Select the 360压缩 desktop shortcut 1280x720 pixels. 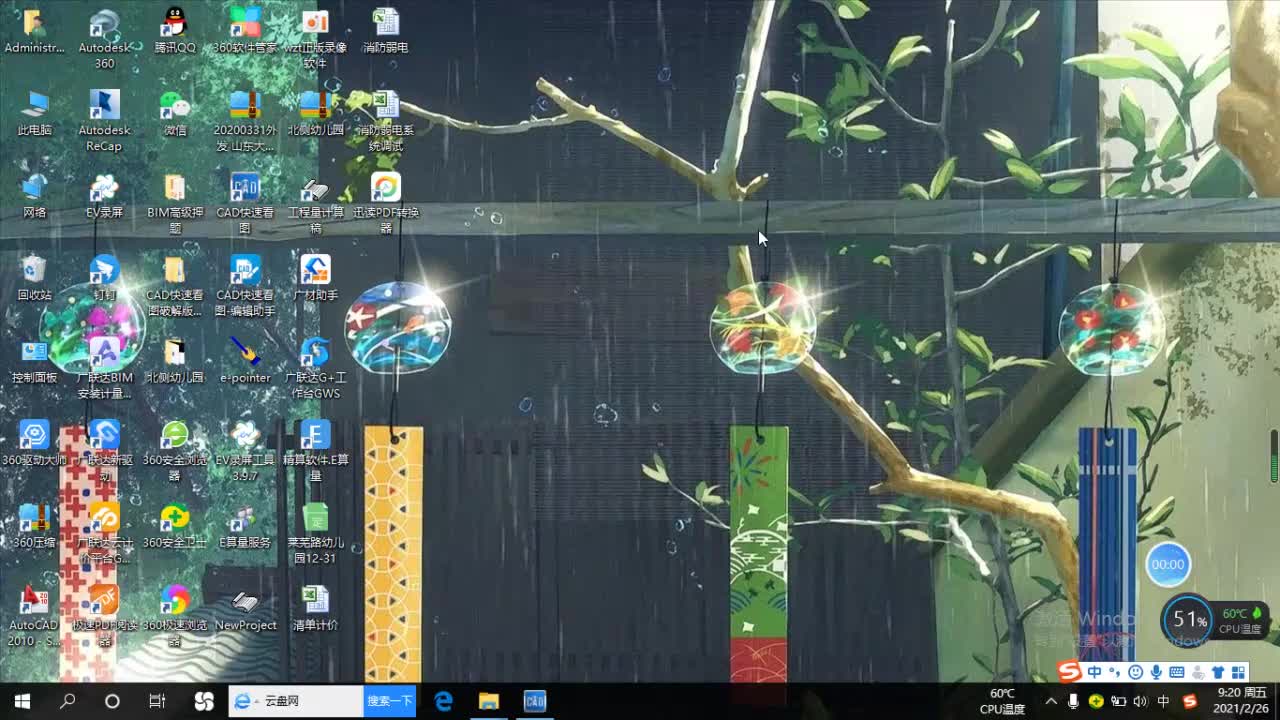tap(34, 526)
